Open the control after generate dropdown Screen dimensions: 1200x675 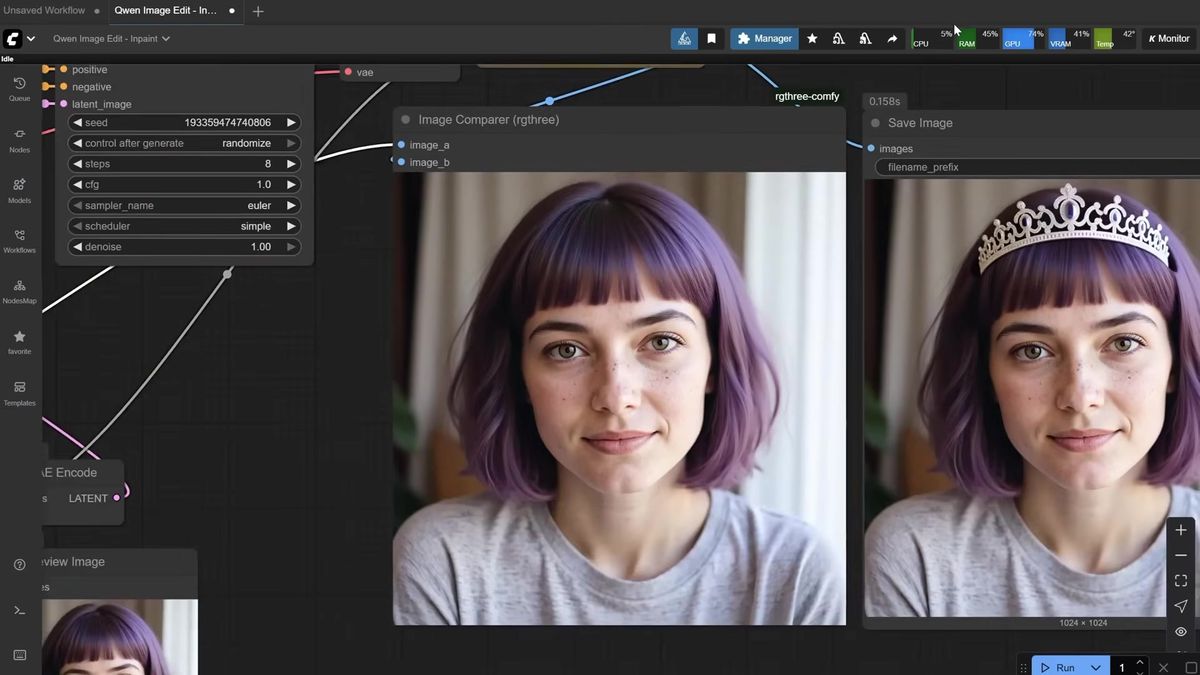click(x=184, y=143)
